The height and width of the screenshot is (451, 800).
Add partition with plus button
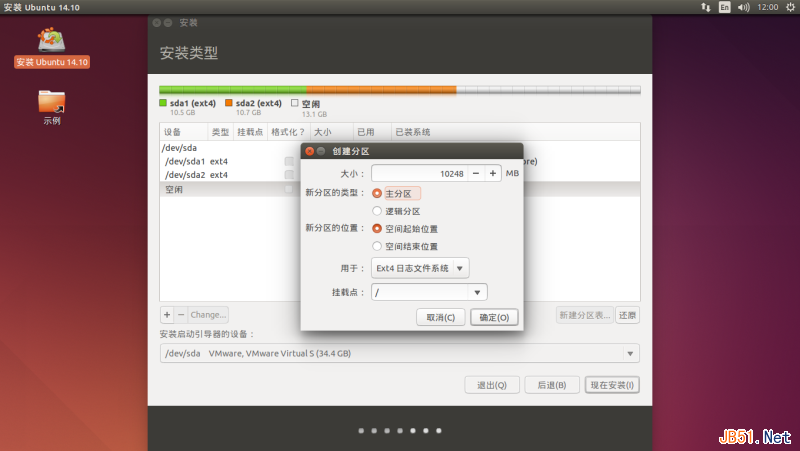(x=167, y=315)
